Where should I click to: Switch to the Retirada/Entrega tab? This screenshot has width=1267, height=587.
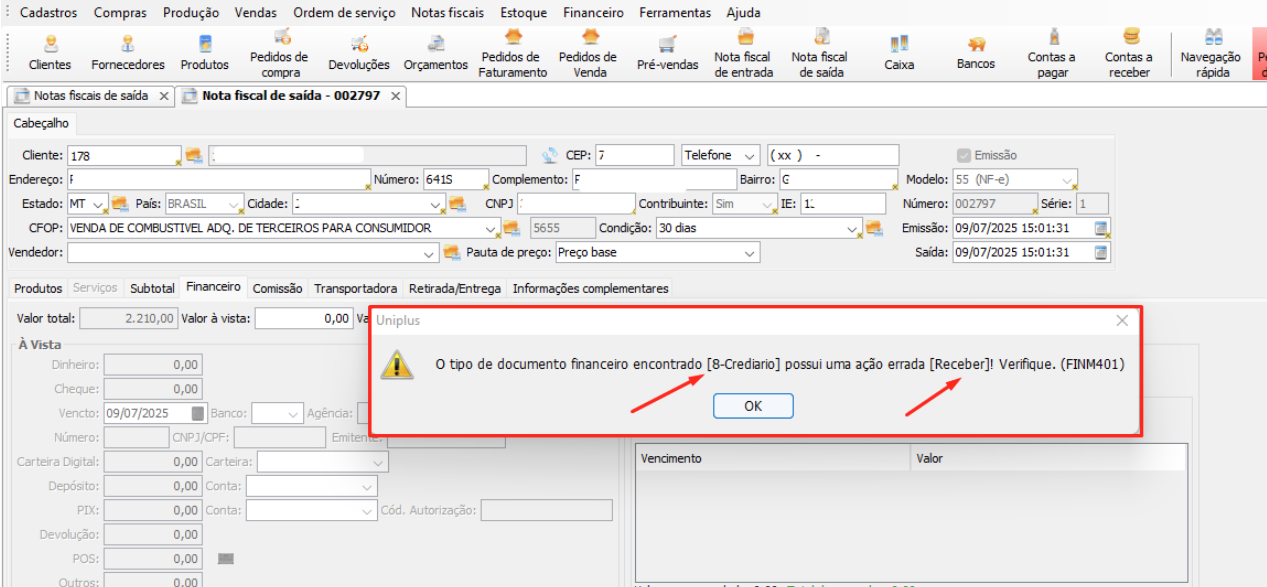pos(455,288)
